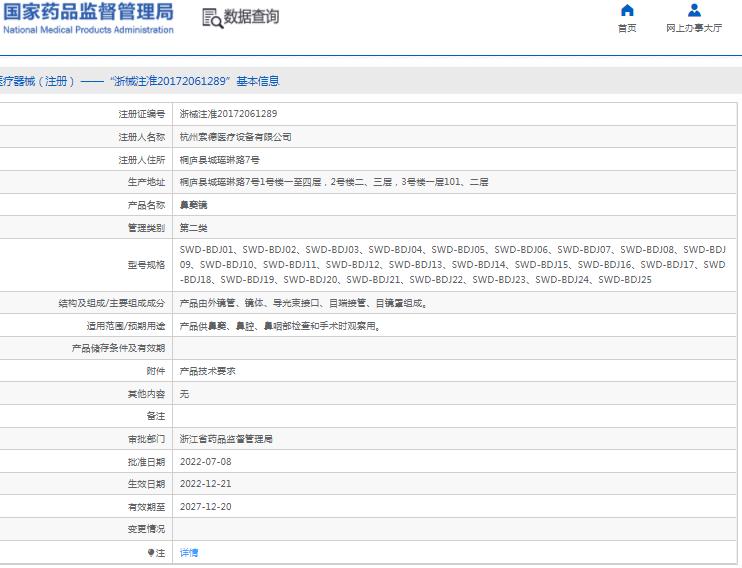The width and height of the screenshot is (742, 568).
Task: Click the 变更情况 label
Action: [x=146, y=529]
